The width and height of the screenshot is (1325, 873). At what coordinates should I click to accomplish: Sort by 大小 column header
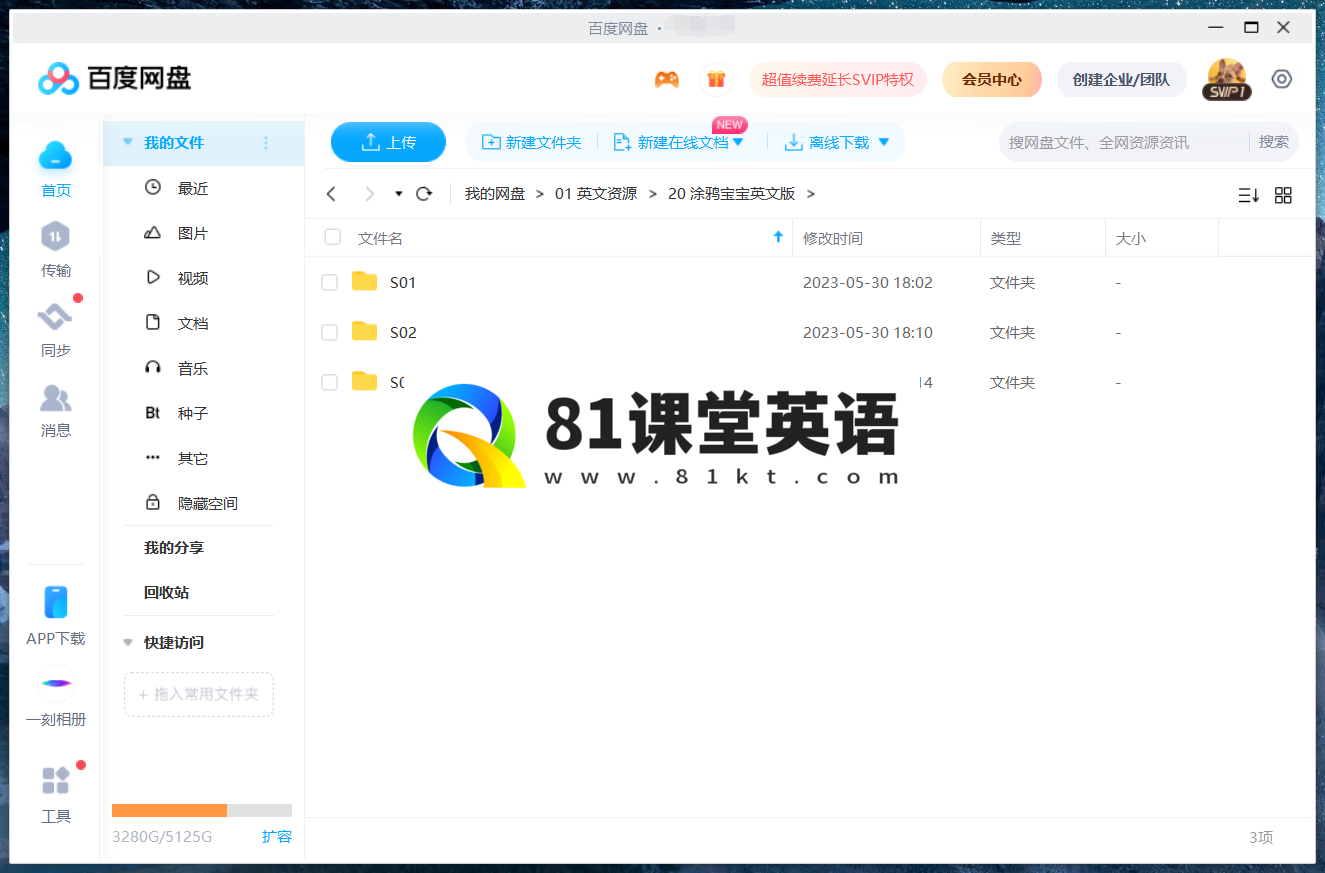point(1131,238)
